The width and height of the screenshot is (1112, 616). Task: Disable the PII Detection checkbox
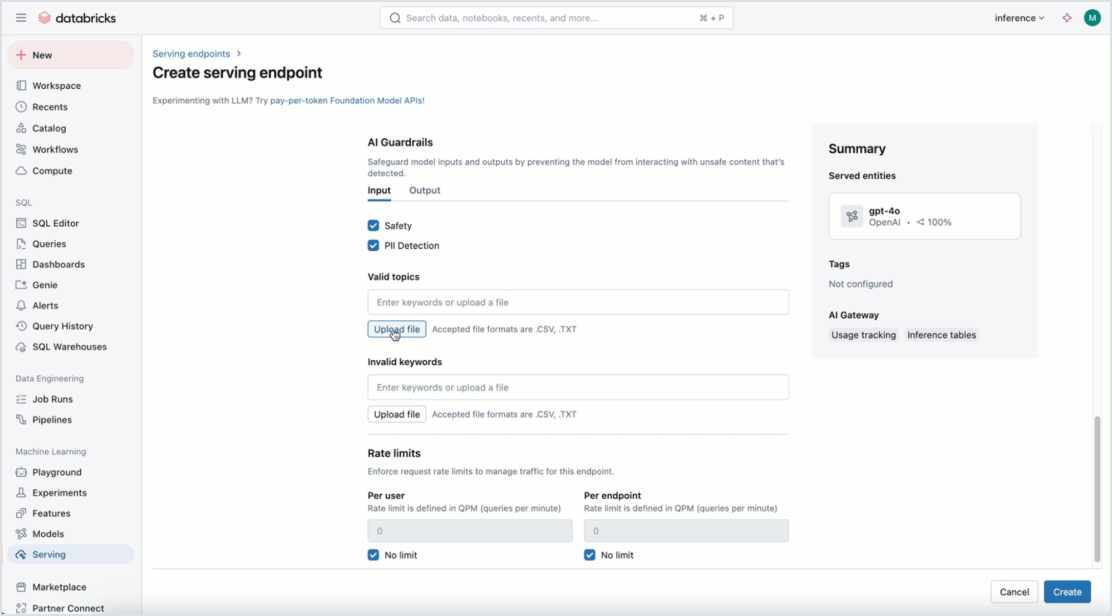pos(373,246)
